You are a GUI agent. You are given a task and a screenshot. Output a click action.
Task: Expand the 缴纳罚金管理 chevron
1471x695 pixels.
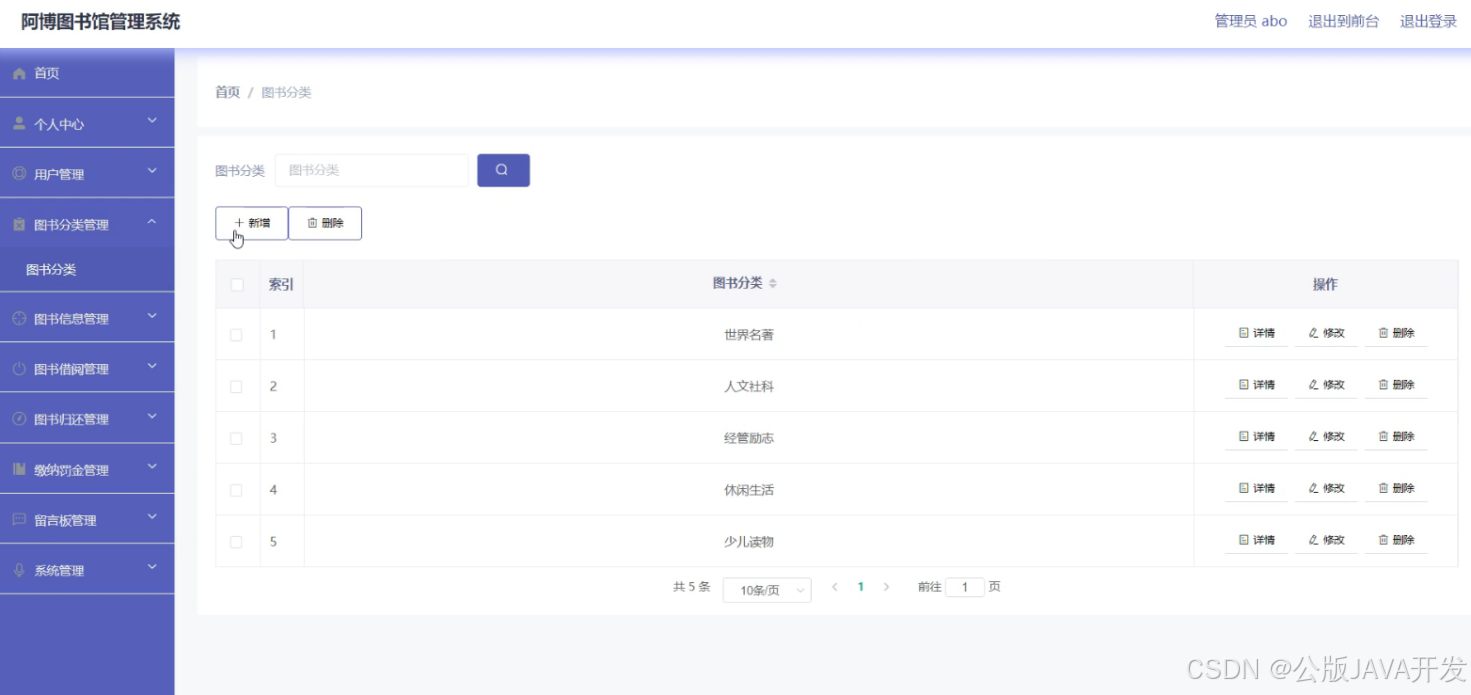coord(152,467)
